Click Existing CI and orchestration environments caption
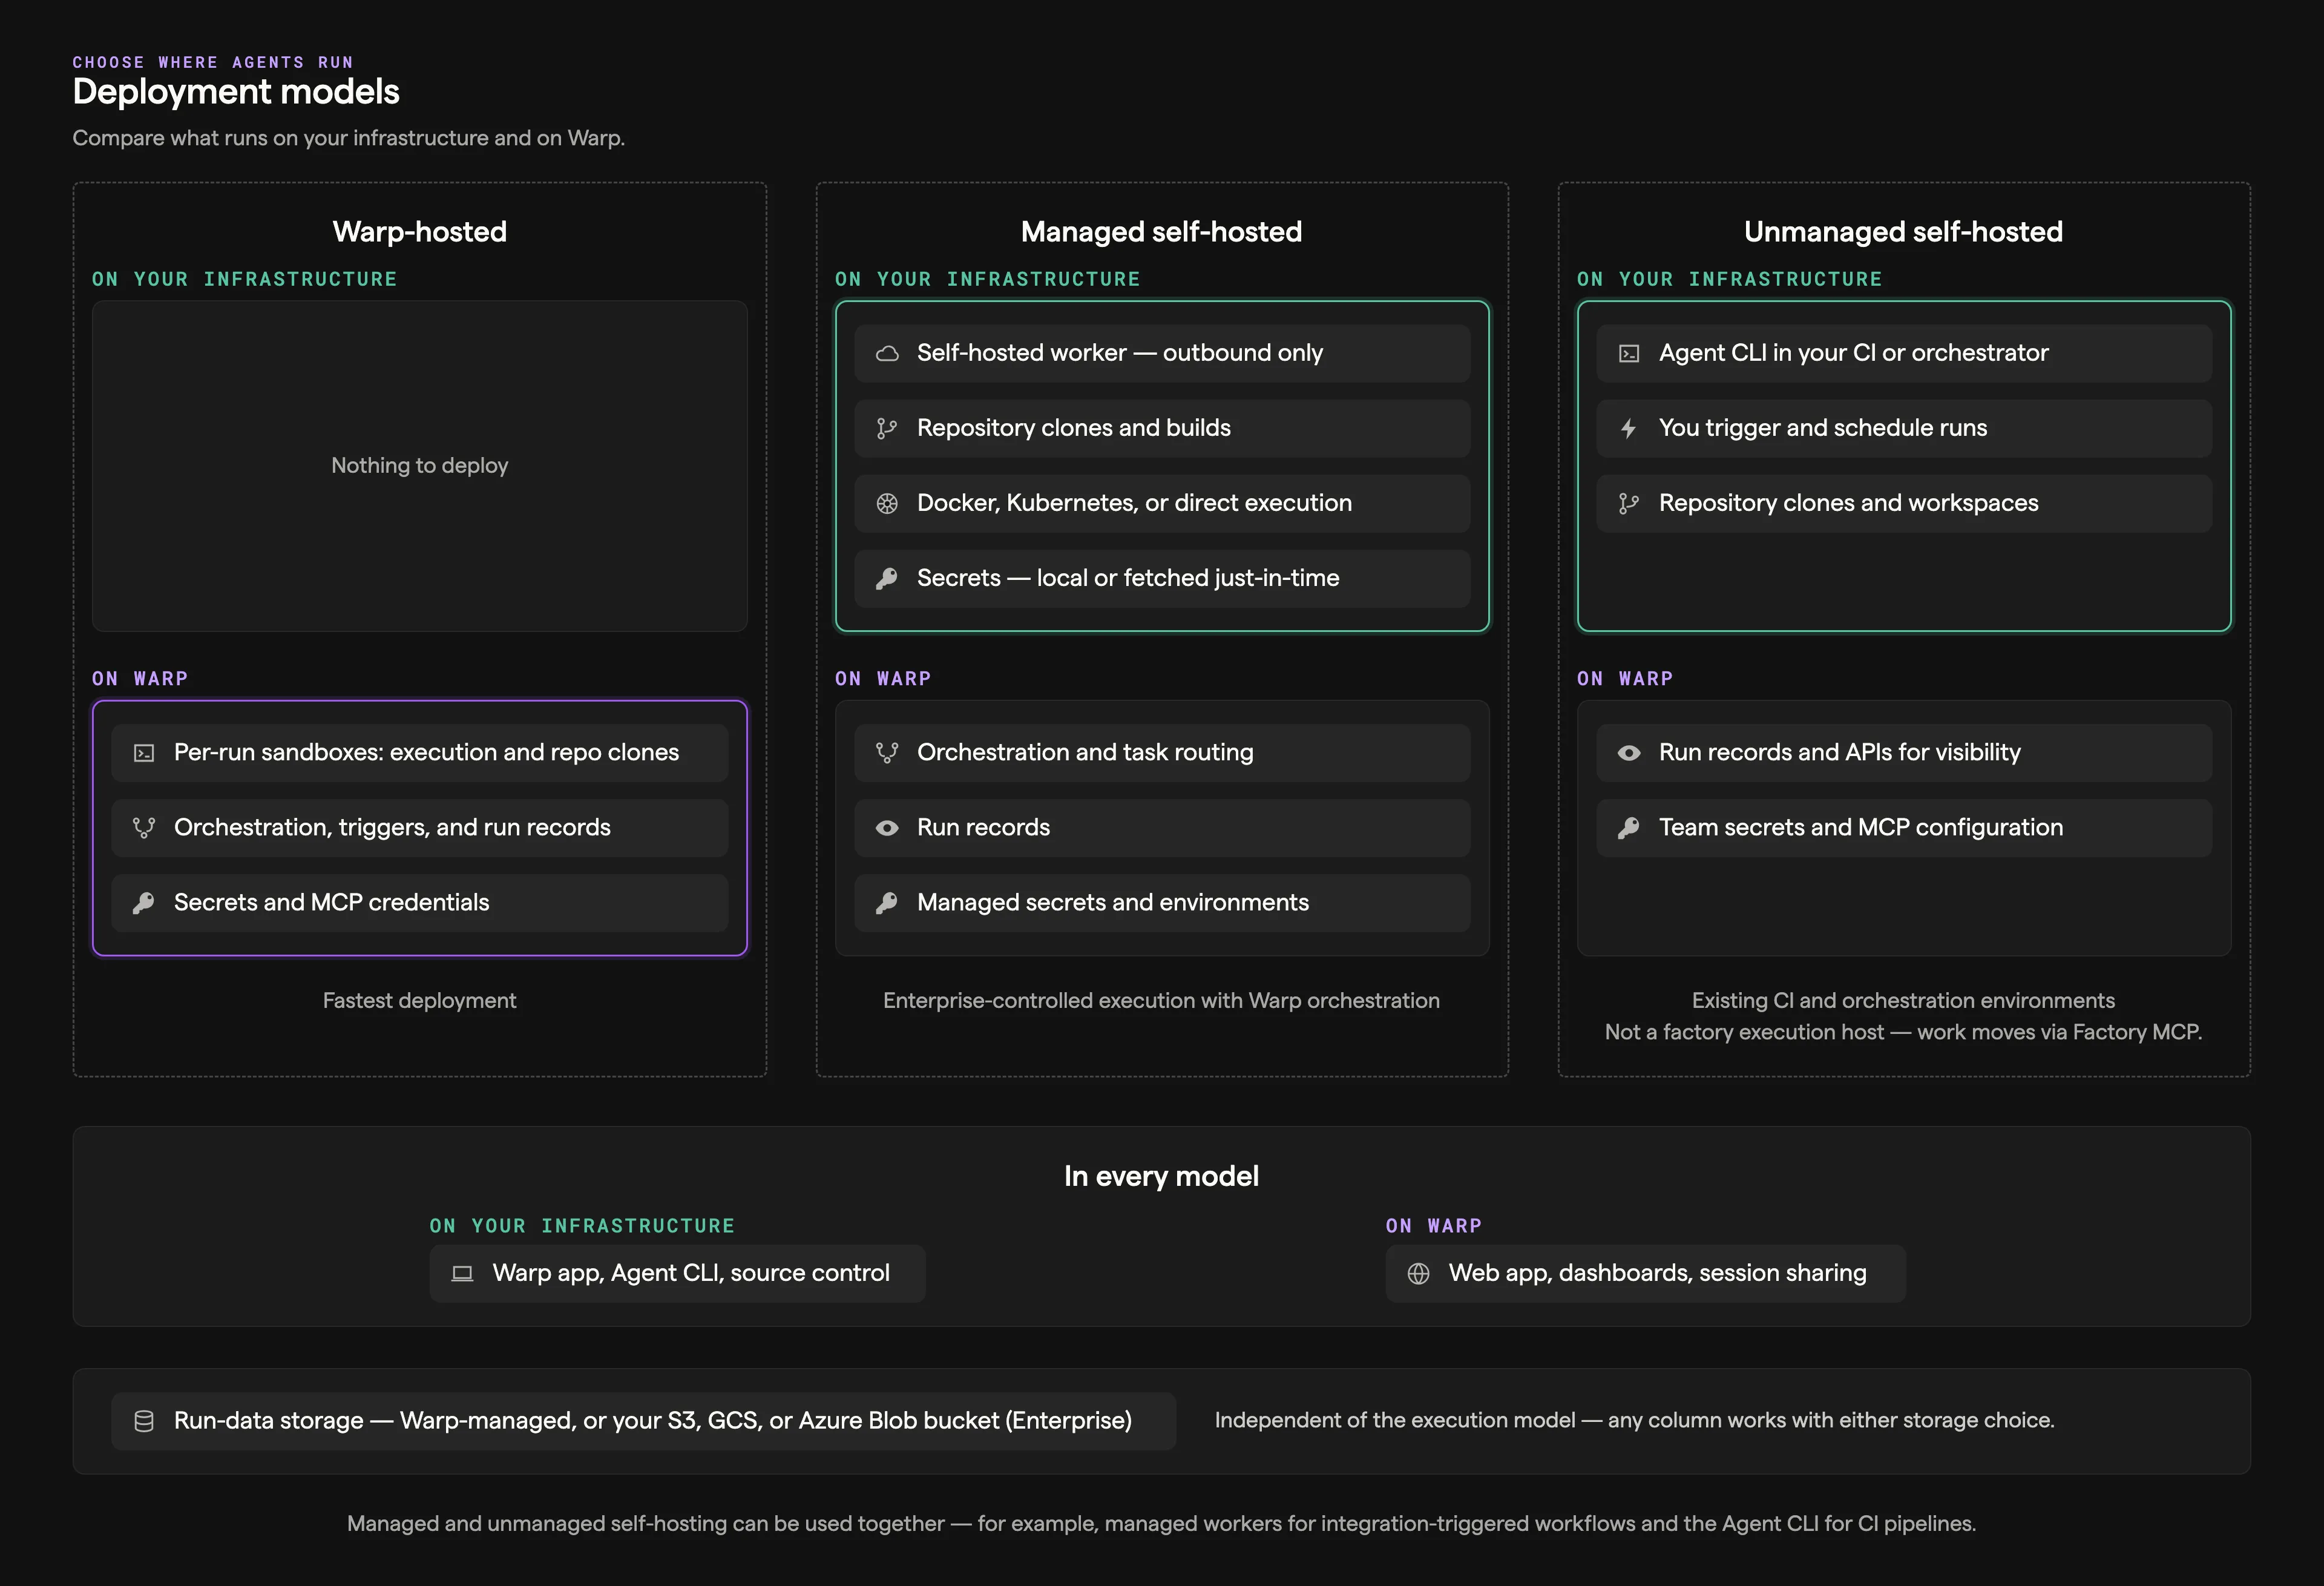Screen dimensions: 2324x1586 [1904, 1001]
